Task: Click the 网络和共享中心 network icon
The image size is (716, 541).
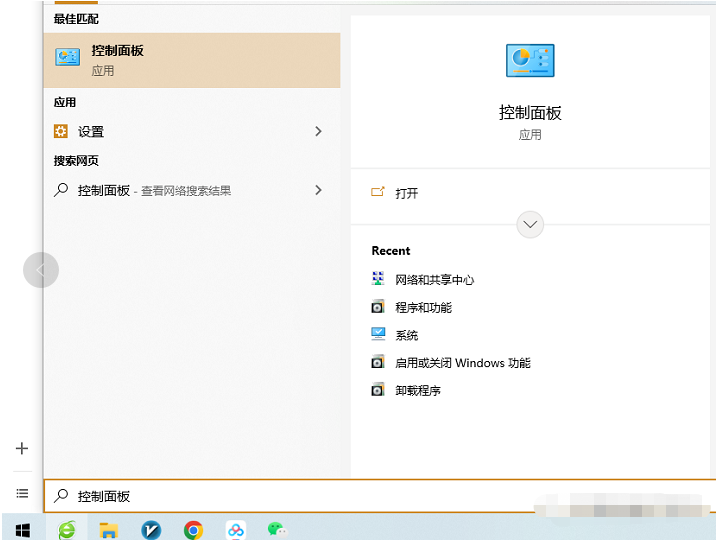Action: coord(378,278)
